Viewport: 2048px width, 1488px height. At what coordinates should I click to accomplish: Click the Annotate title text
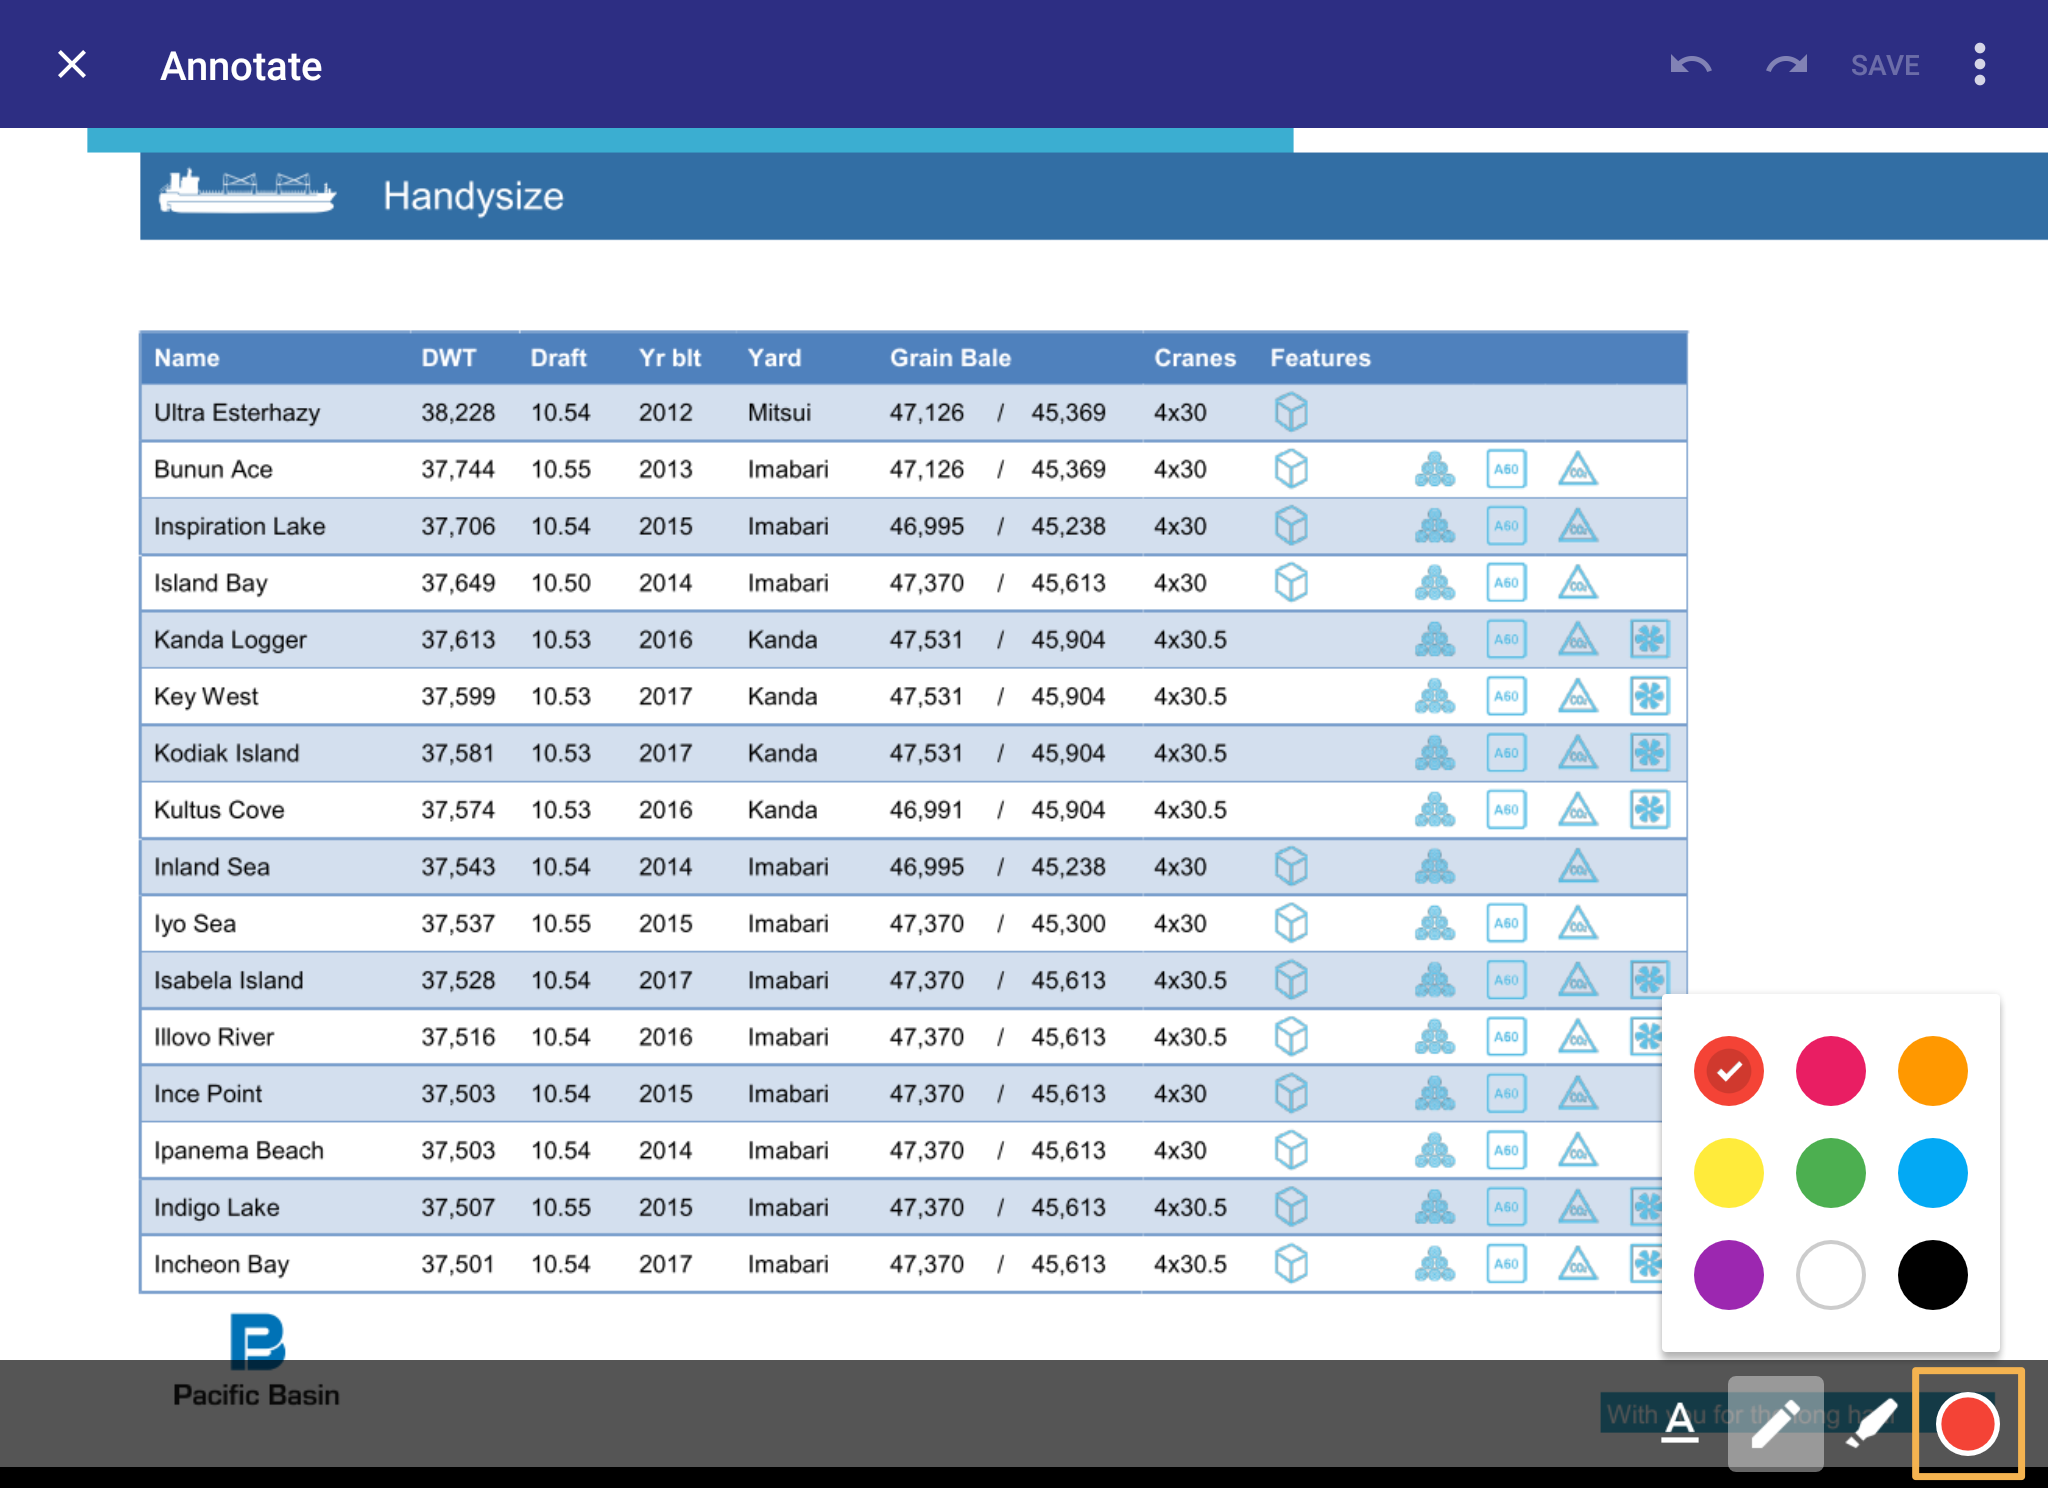241,66
